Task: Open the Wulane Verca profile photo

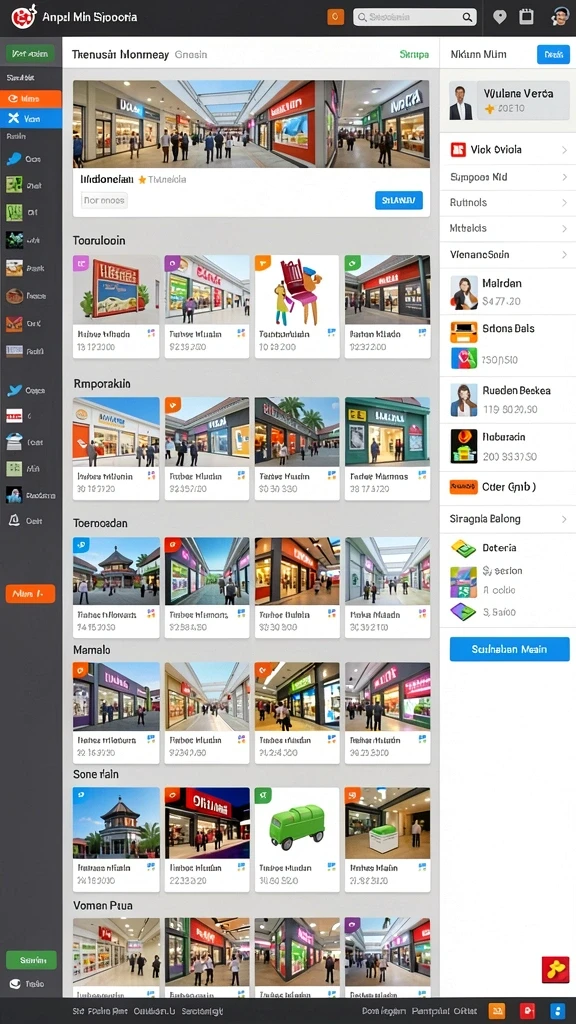Action: coord(461,103)
